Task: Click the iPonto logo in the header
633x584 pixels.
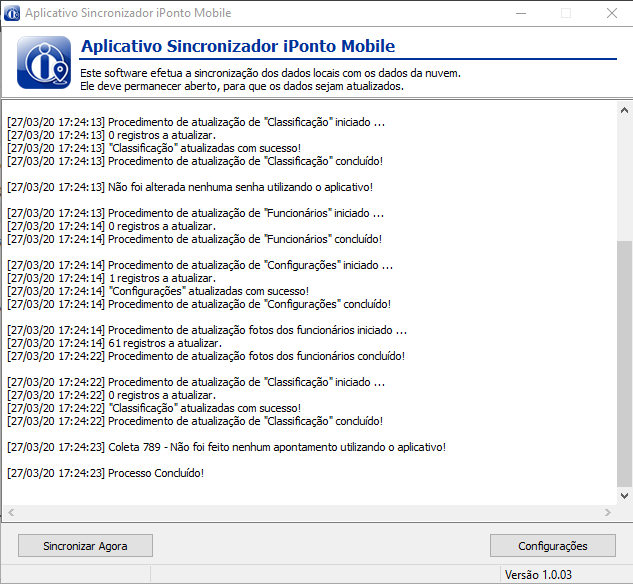Action: click(x=44, y=63)
